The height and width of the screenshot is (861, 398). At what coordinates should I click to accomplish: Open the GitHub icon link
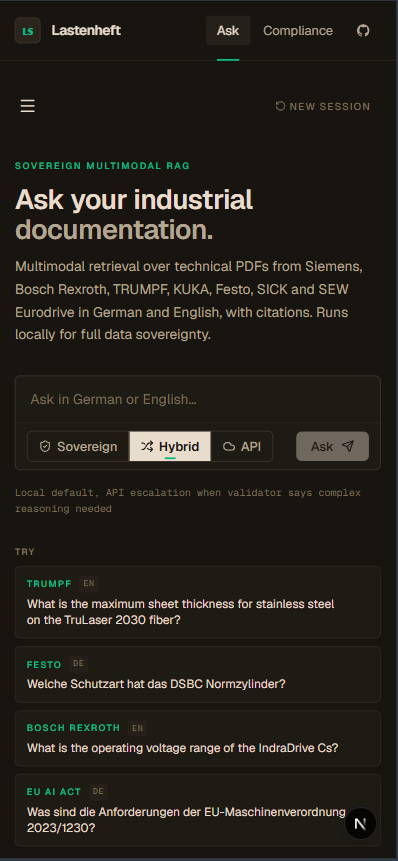(x=363, y=31)
